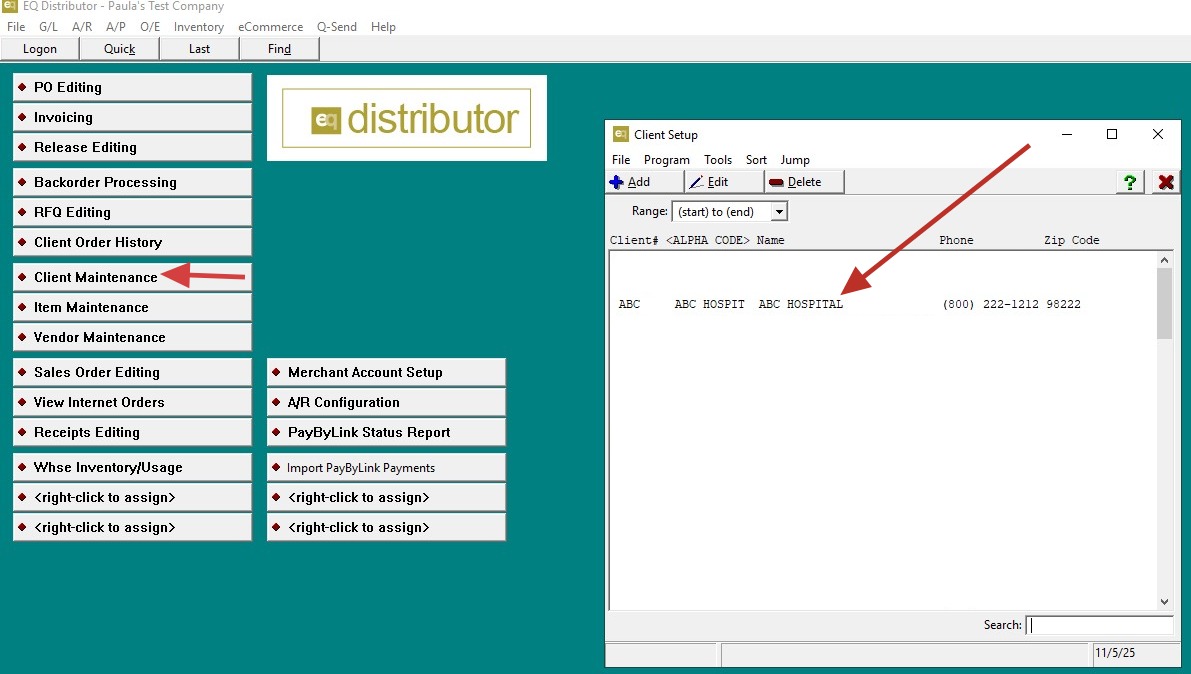The width and height of the screenshot is (1191, 674).
Task: Click the red X exit icon in Client Setup toolbar
Action: click(x=1166, y=182)
